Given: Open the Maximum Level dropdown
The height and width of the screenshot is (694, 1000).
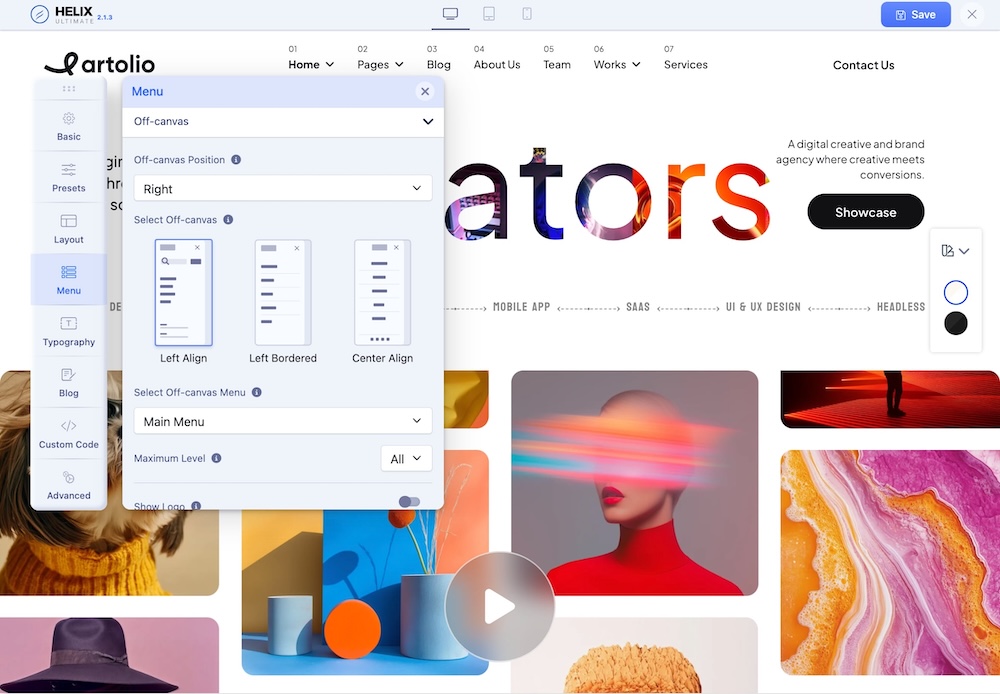Looking at the screenshot, I should click(x=406, y=458).
